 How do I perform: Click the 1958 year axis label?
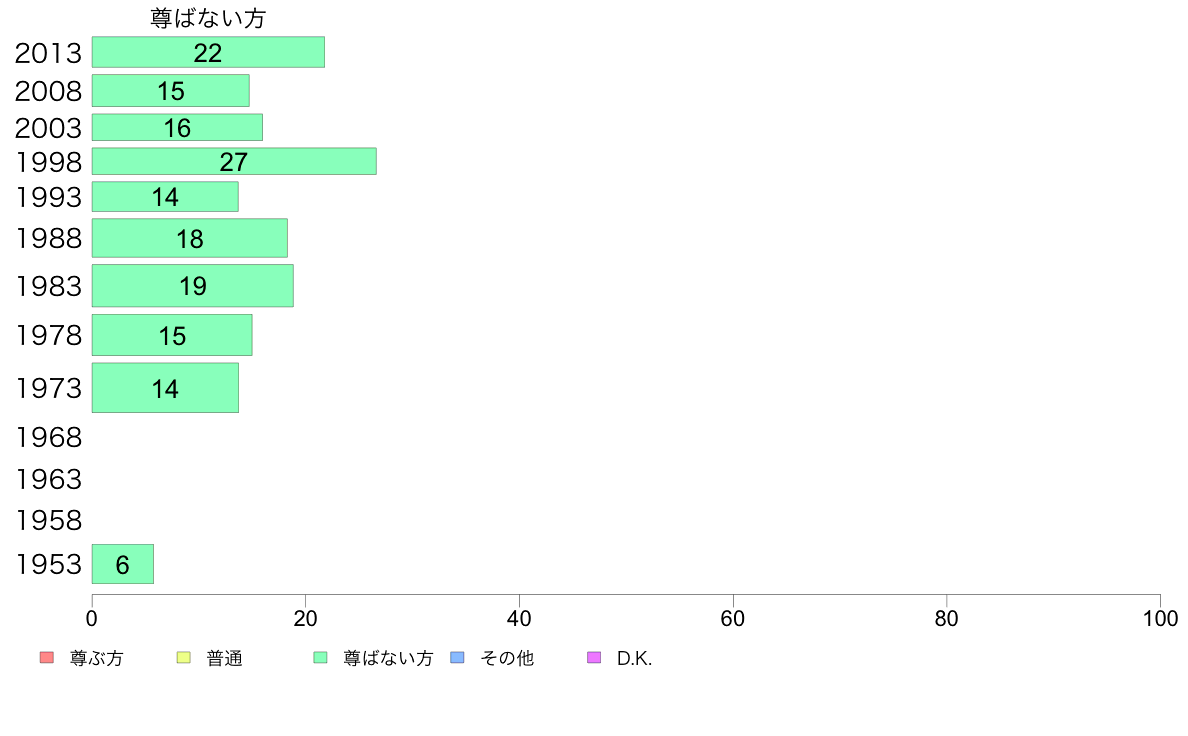[x=48, y=521]
